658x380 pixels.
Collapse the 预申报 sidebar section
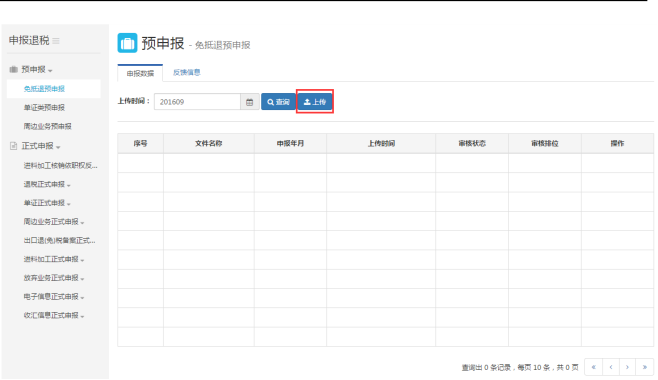tap(37, 70)
